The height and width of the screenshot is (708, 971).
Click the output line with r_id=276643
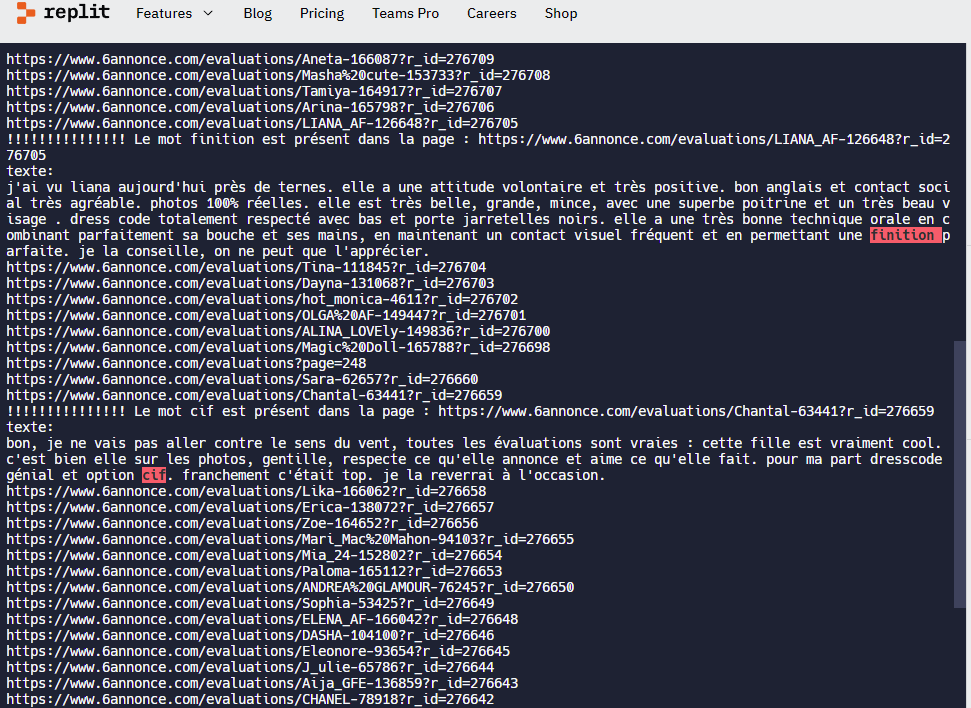[x=262, y=683]
